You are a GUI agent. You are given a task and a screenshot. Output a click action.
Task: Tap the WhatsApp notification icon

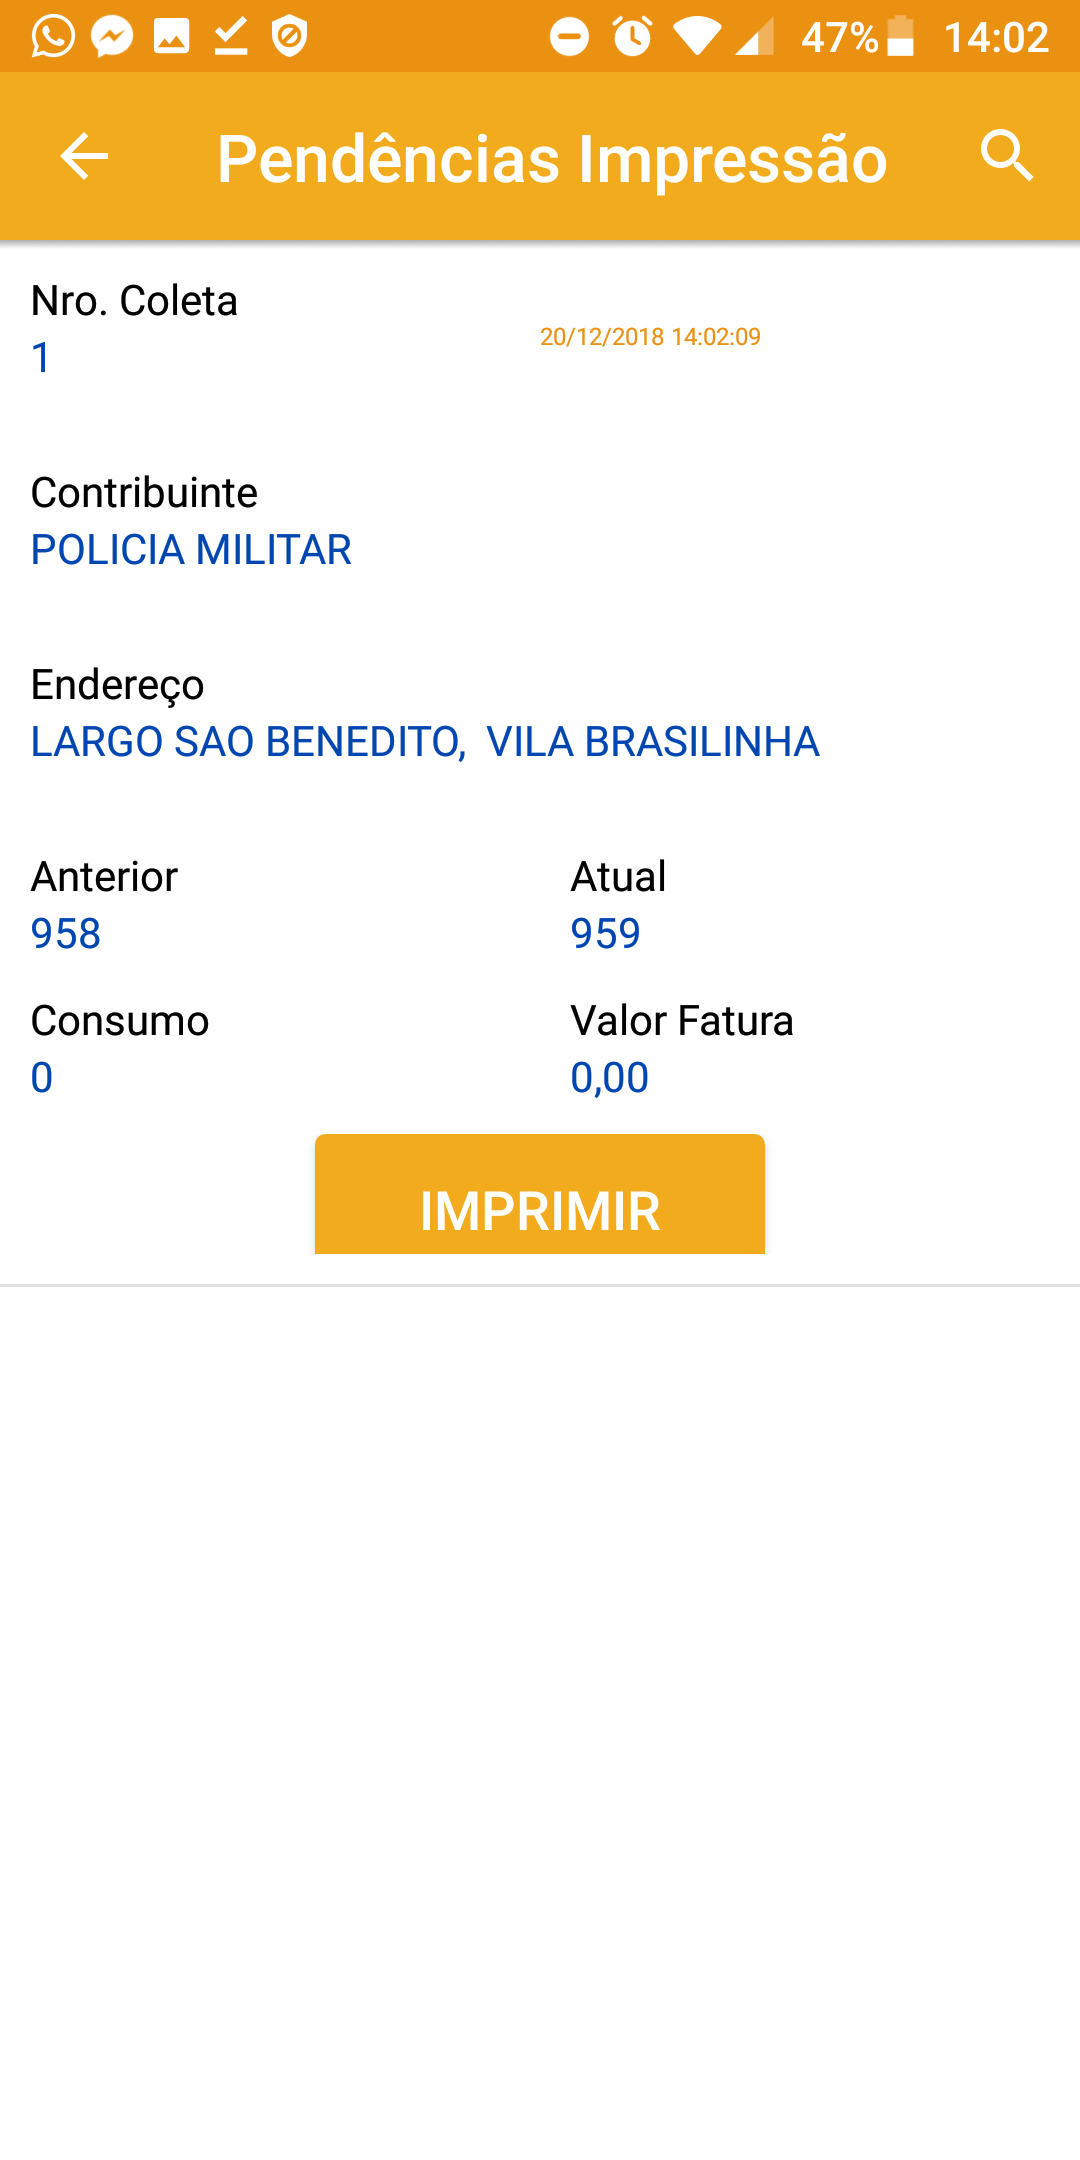click(53, 37)
